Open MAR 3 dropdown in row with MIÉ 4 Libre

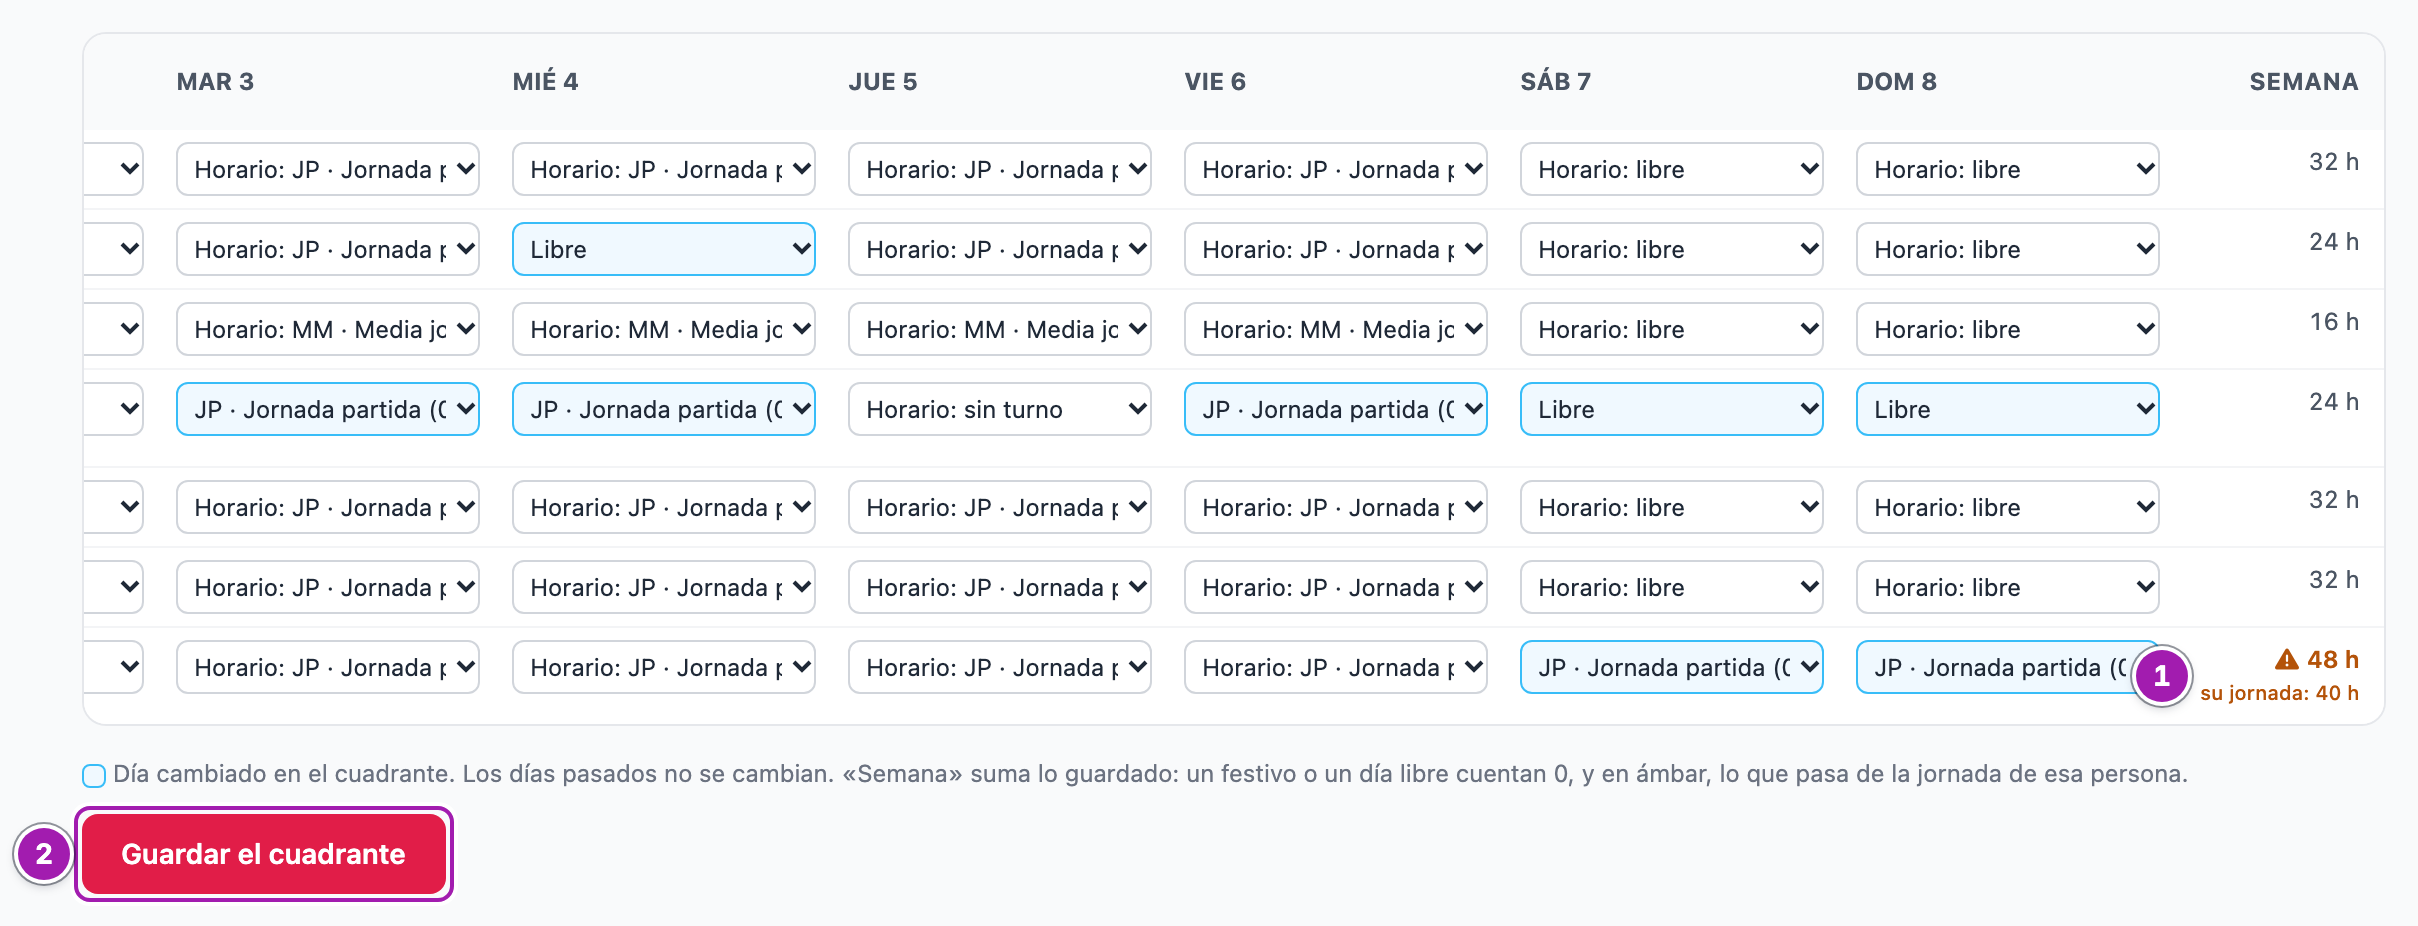pos(328,249)
